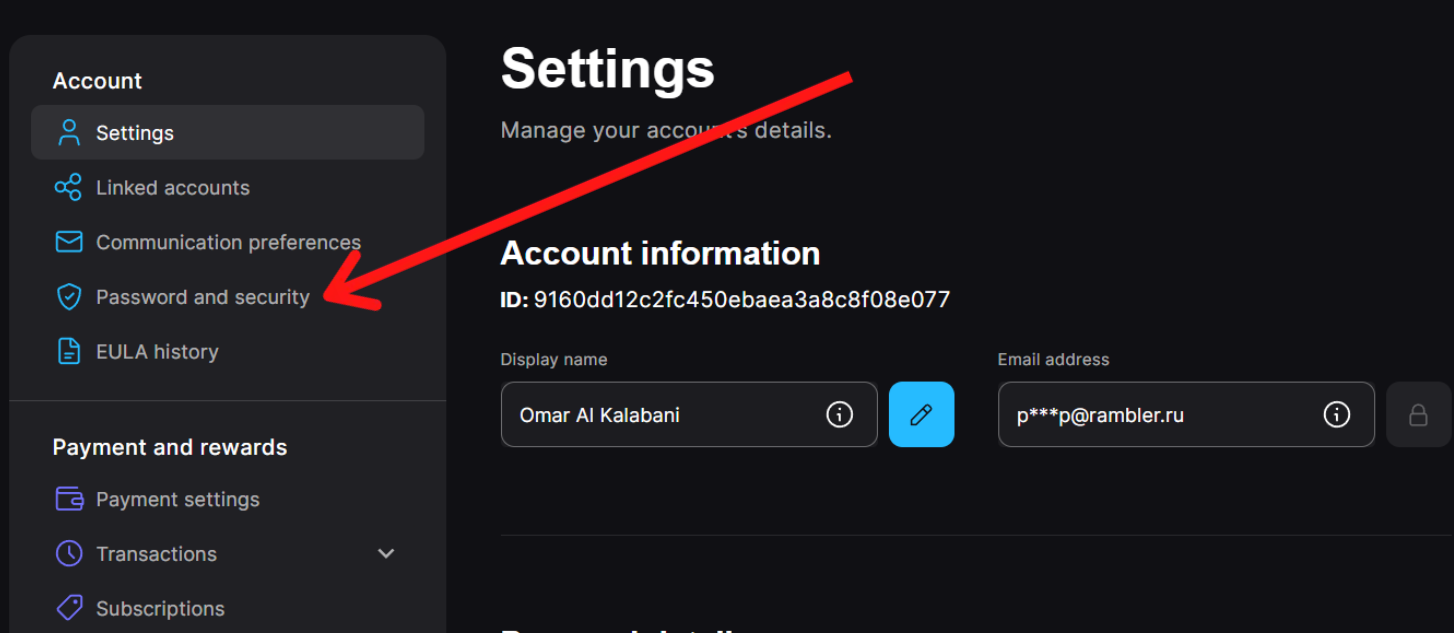This screenshot has width=1454, height=633.
Task: Click the Subscriptions tag icon
Action: pyautogui.click(x=68, y=608)
